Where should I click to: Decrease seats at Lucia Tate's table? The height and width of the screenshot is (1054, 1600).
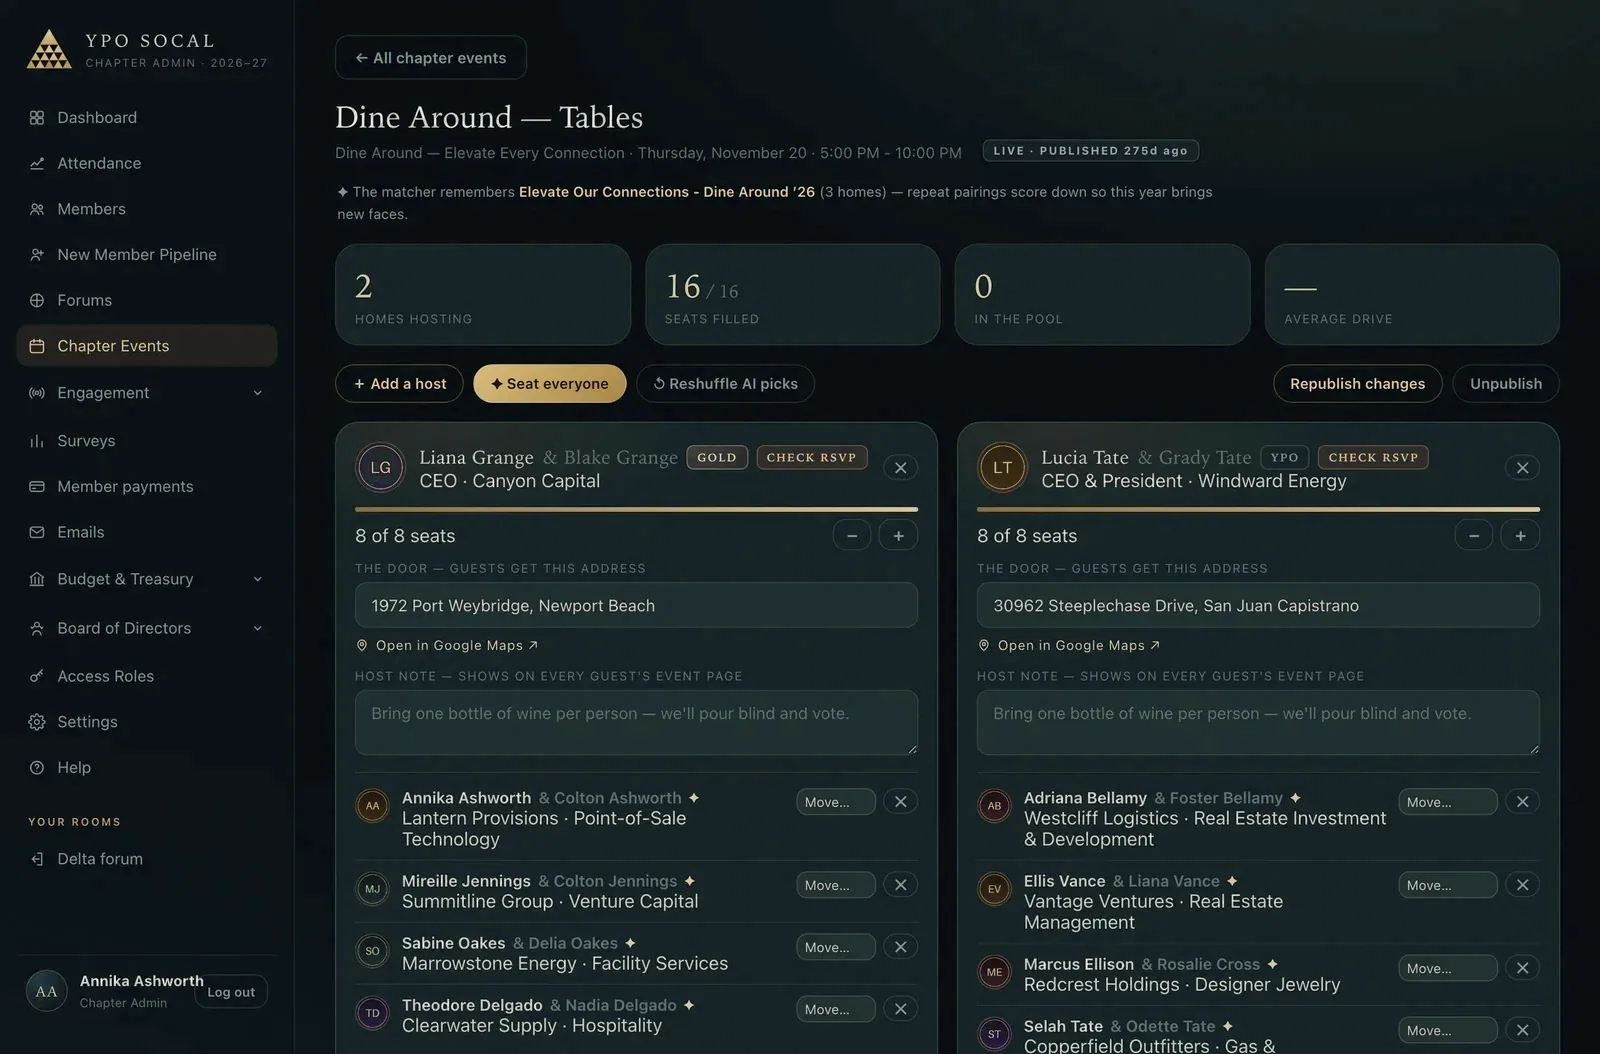(1474, 536)
